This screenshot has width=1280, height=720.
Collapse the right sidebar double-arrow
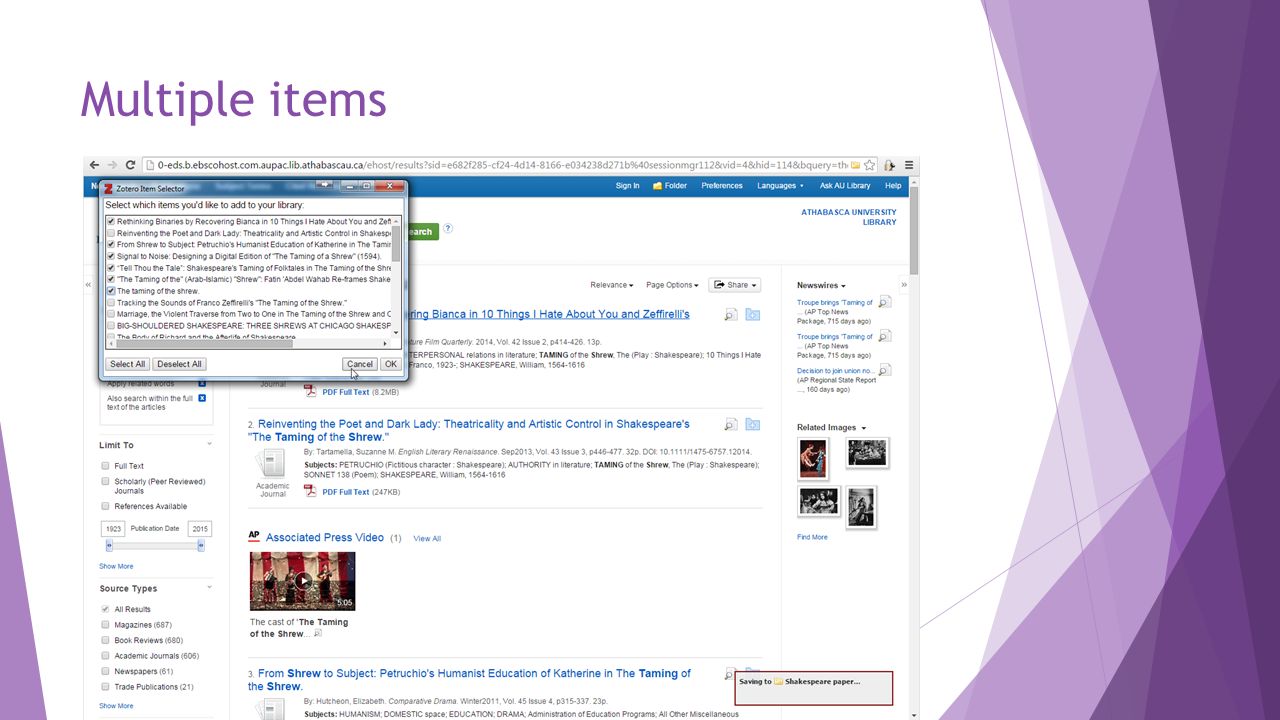904,285
